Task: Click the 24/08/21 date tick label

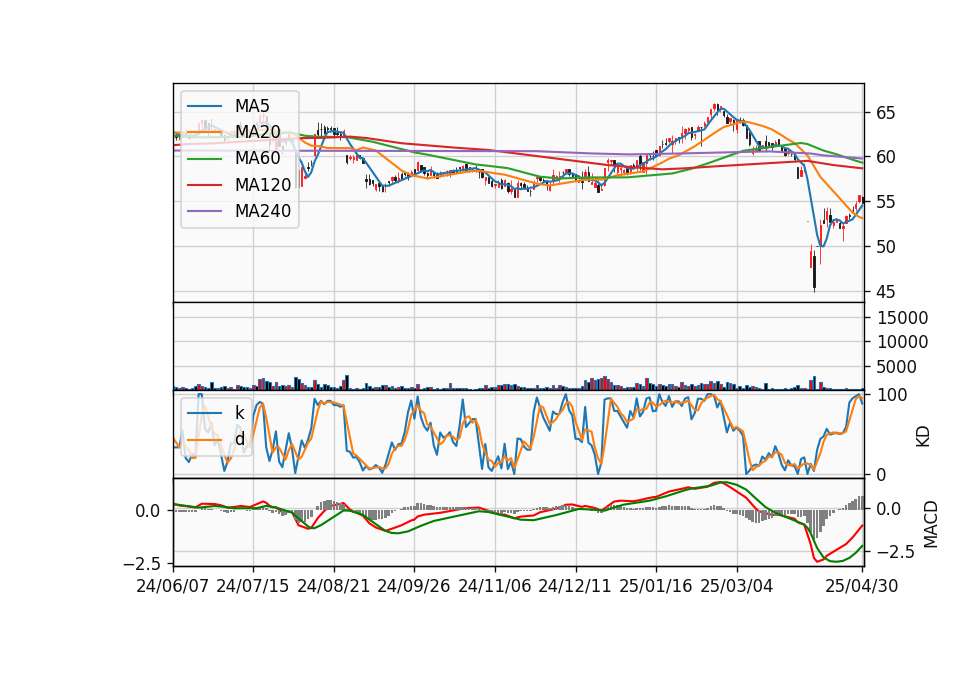Action: coord(334,586)
